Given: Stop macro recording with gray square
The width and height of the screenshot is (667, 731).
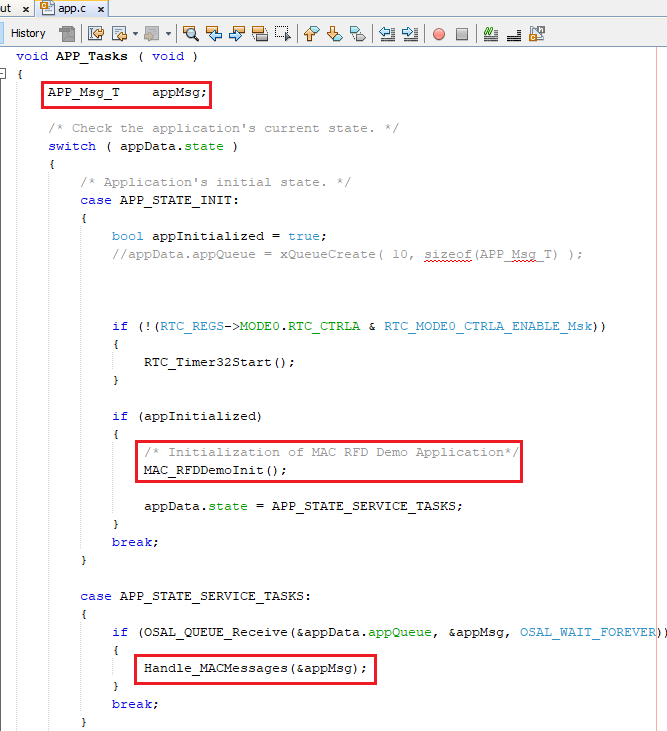Looking at the screenshot, I should click(461, 33).
